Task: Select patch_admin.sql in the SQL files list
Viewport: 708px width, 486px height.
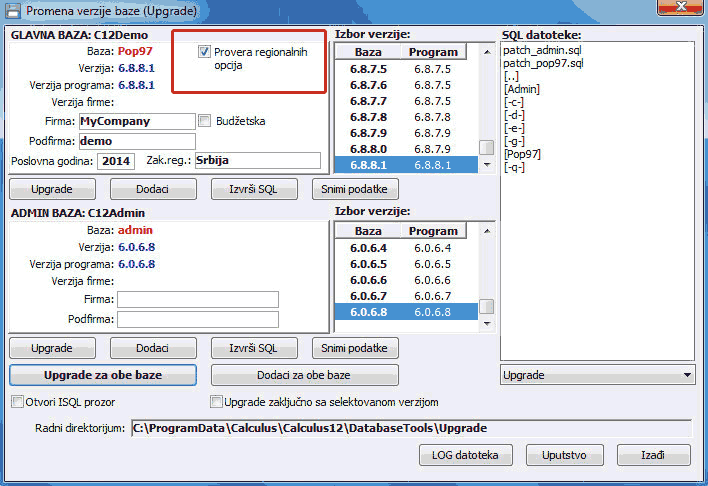Action: click(x=540, y=50)
